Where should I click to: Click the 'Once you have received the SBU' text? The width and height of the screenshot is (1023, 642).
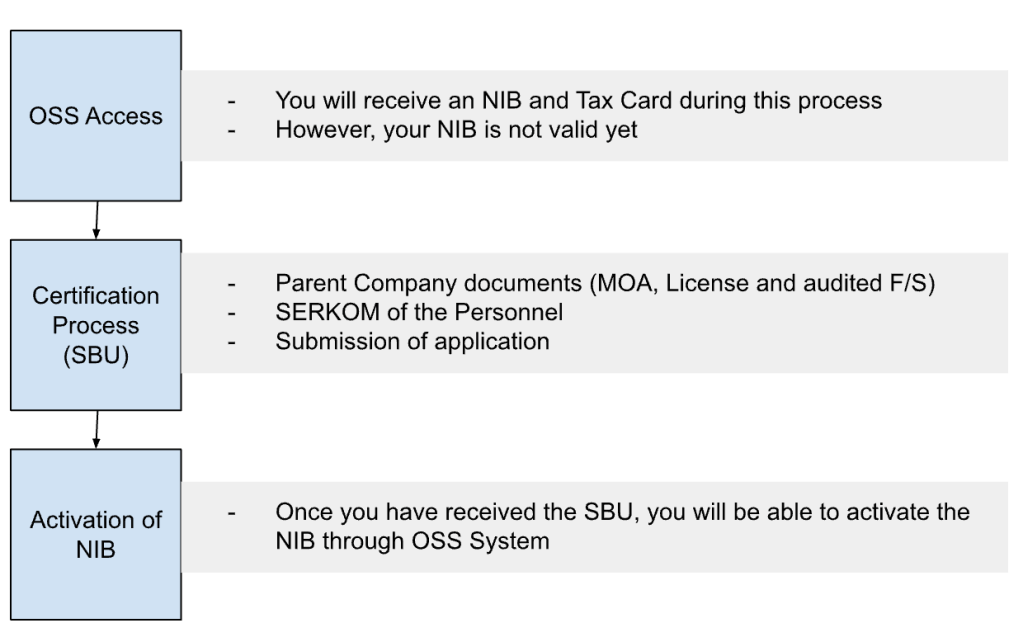(622, 512)
